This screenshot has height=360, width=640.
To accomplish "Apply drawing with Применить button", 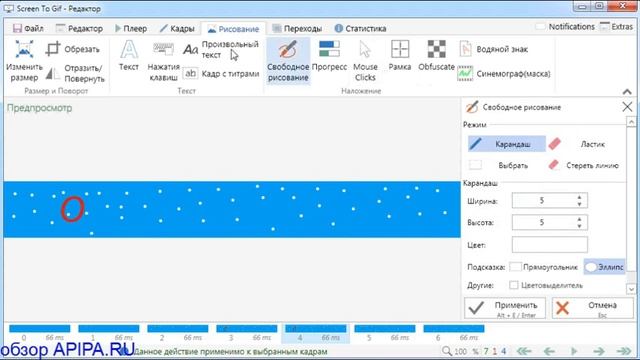I will point(504,308).
